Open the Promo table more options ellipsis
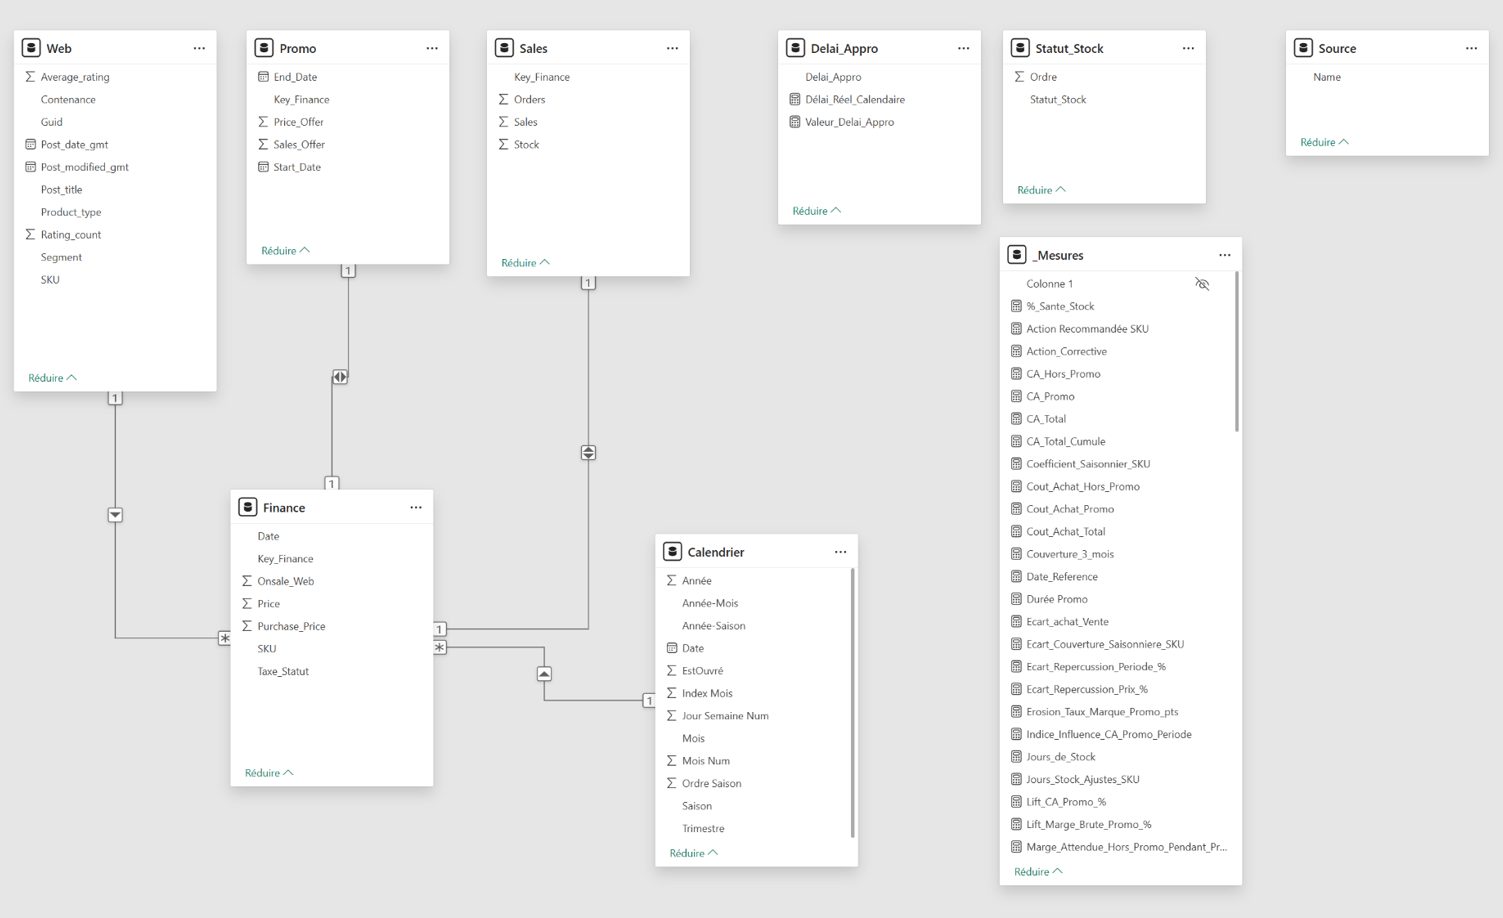Image resolution: width=1503 pixels, height=918 pixels. 432,48
